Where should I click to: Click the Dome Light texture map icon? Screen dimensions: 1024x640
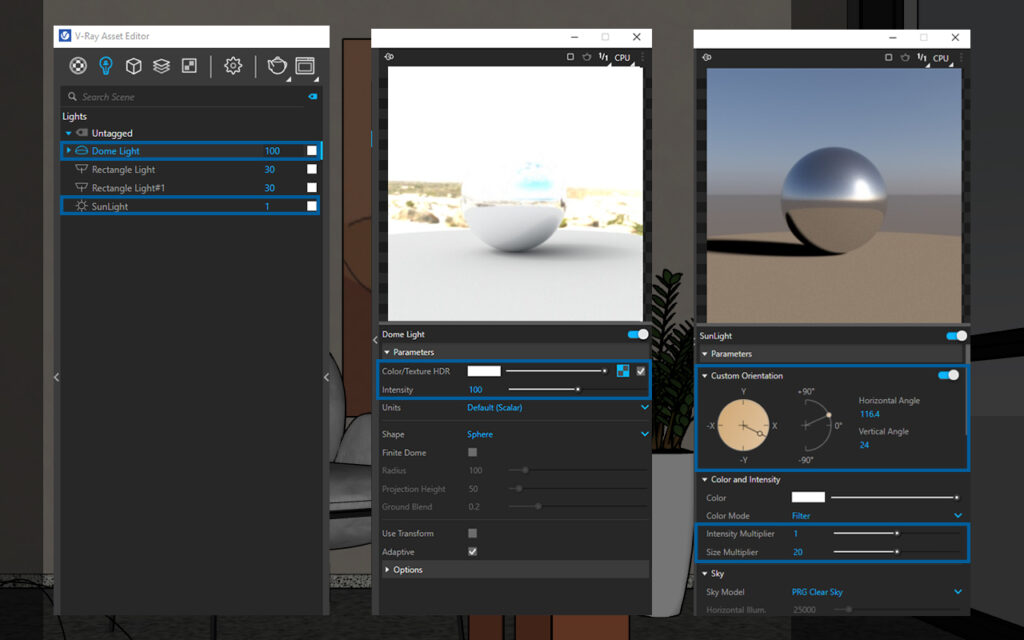[623, 371]
